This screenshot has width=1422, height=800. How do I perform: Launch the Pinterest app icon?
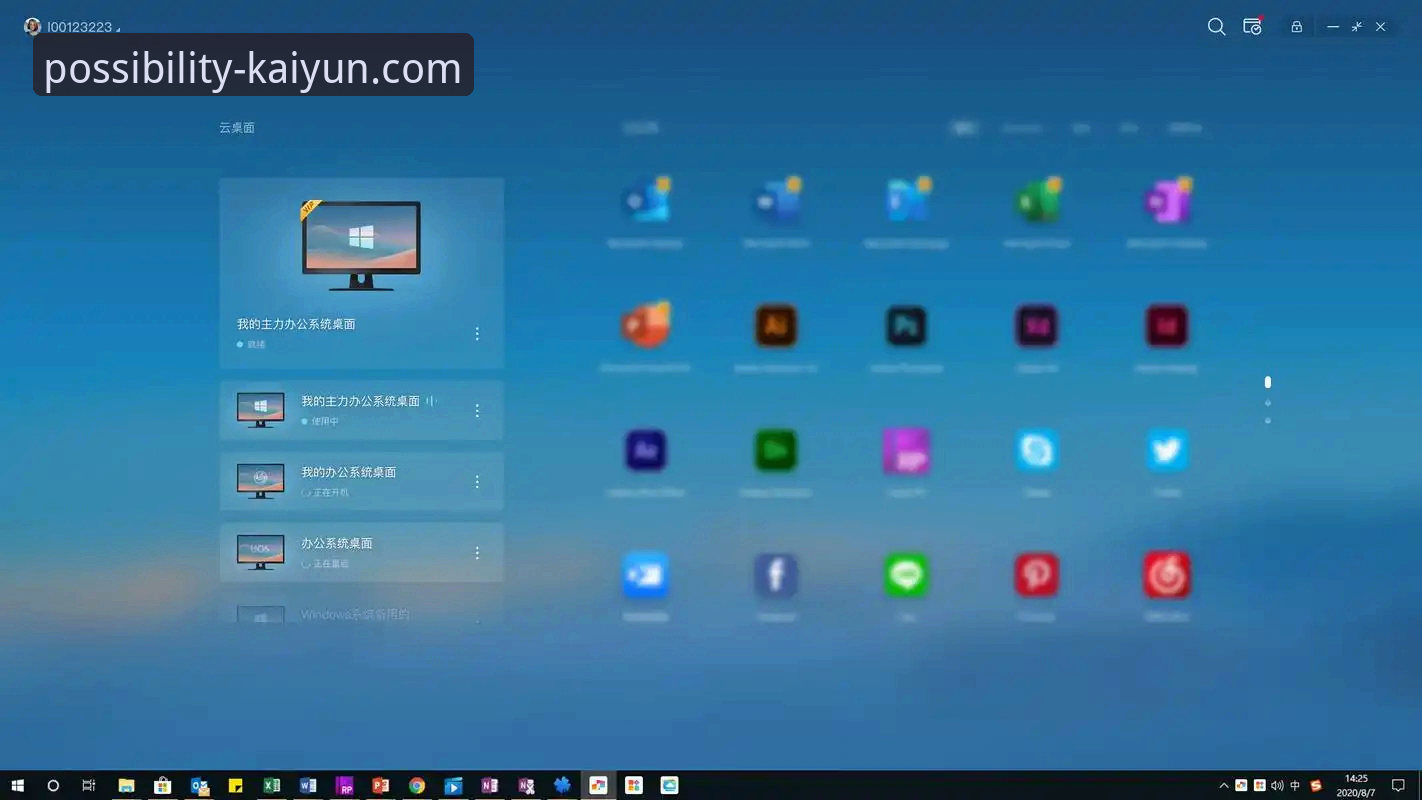click(x=1036, y=575)
